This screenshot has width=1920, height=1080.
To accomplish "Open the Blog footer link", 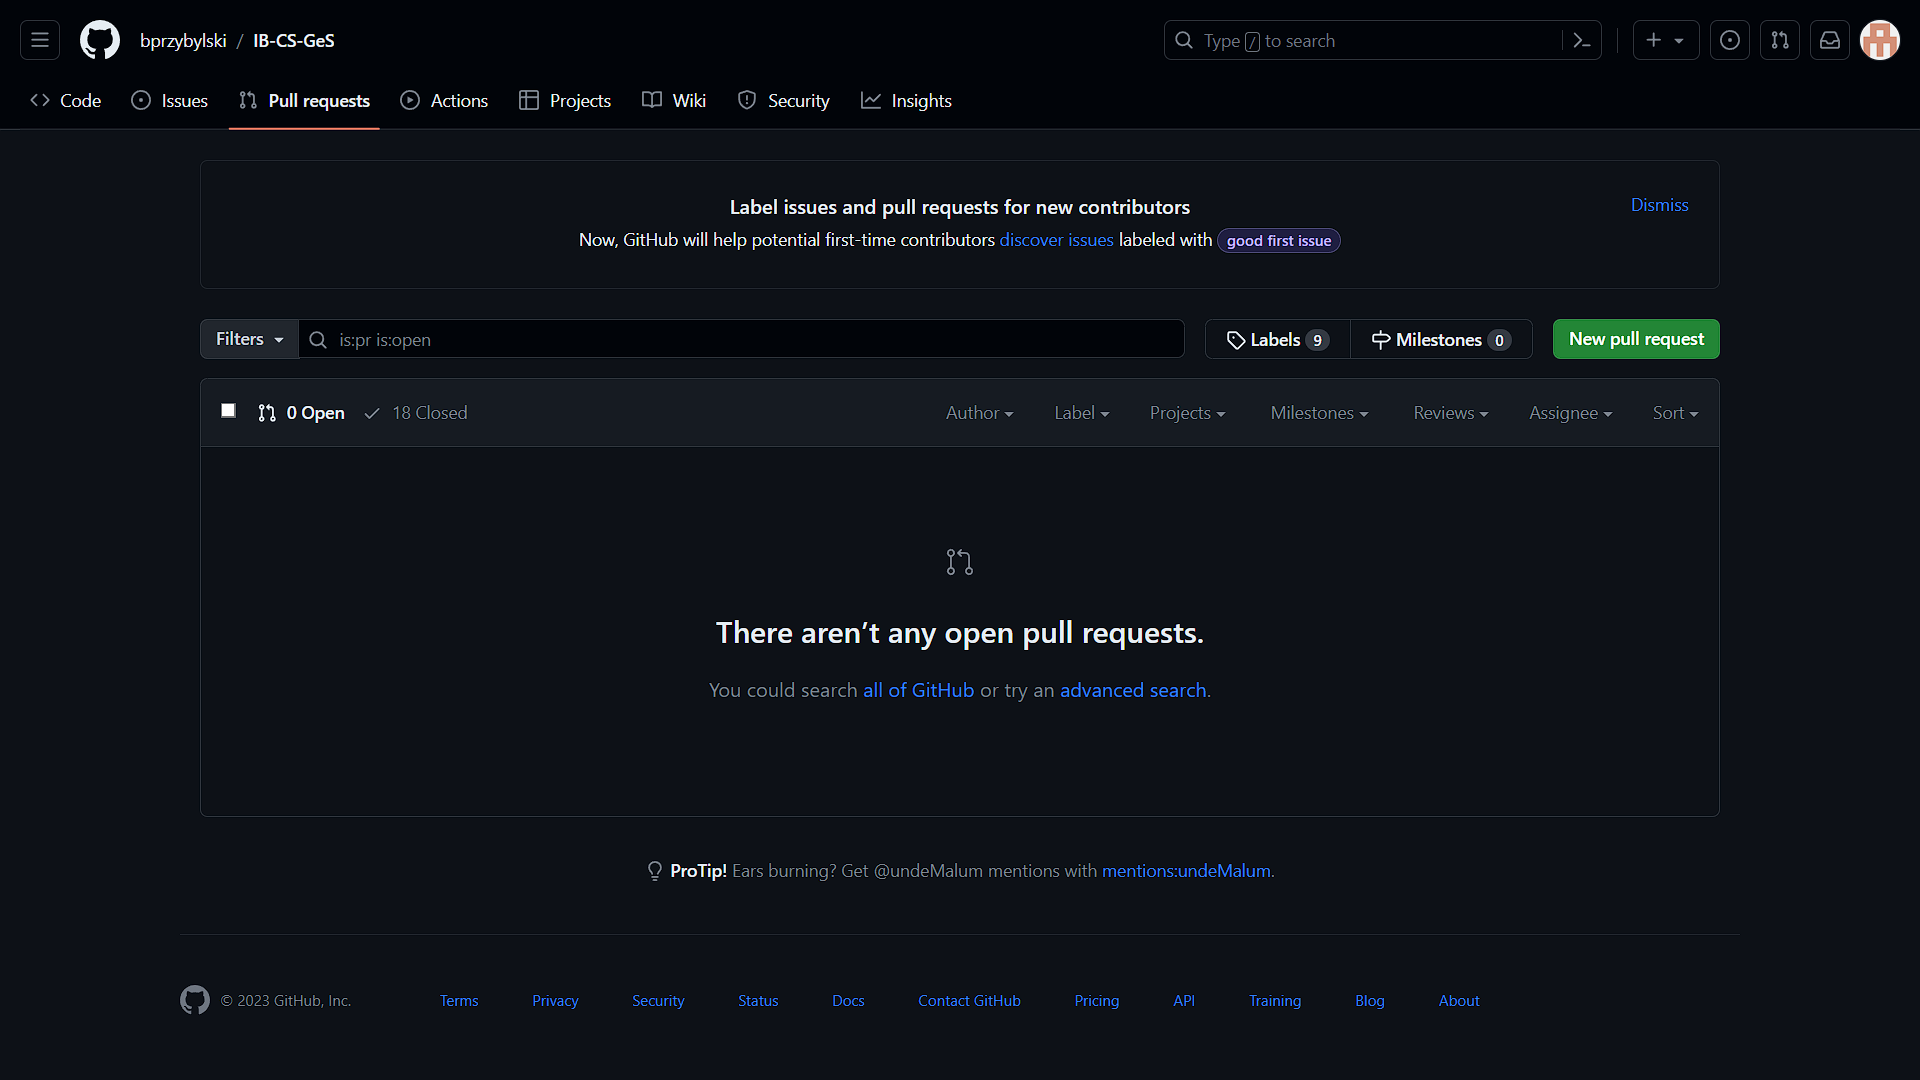I will click(1370, 1001).
